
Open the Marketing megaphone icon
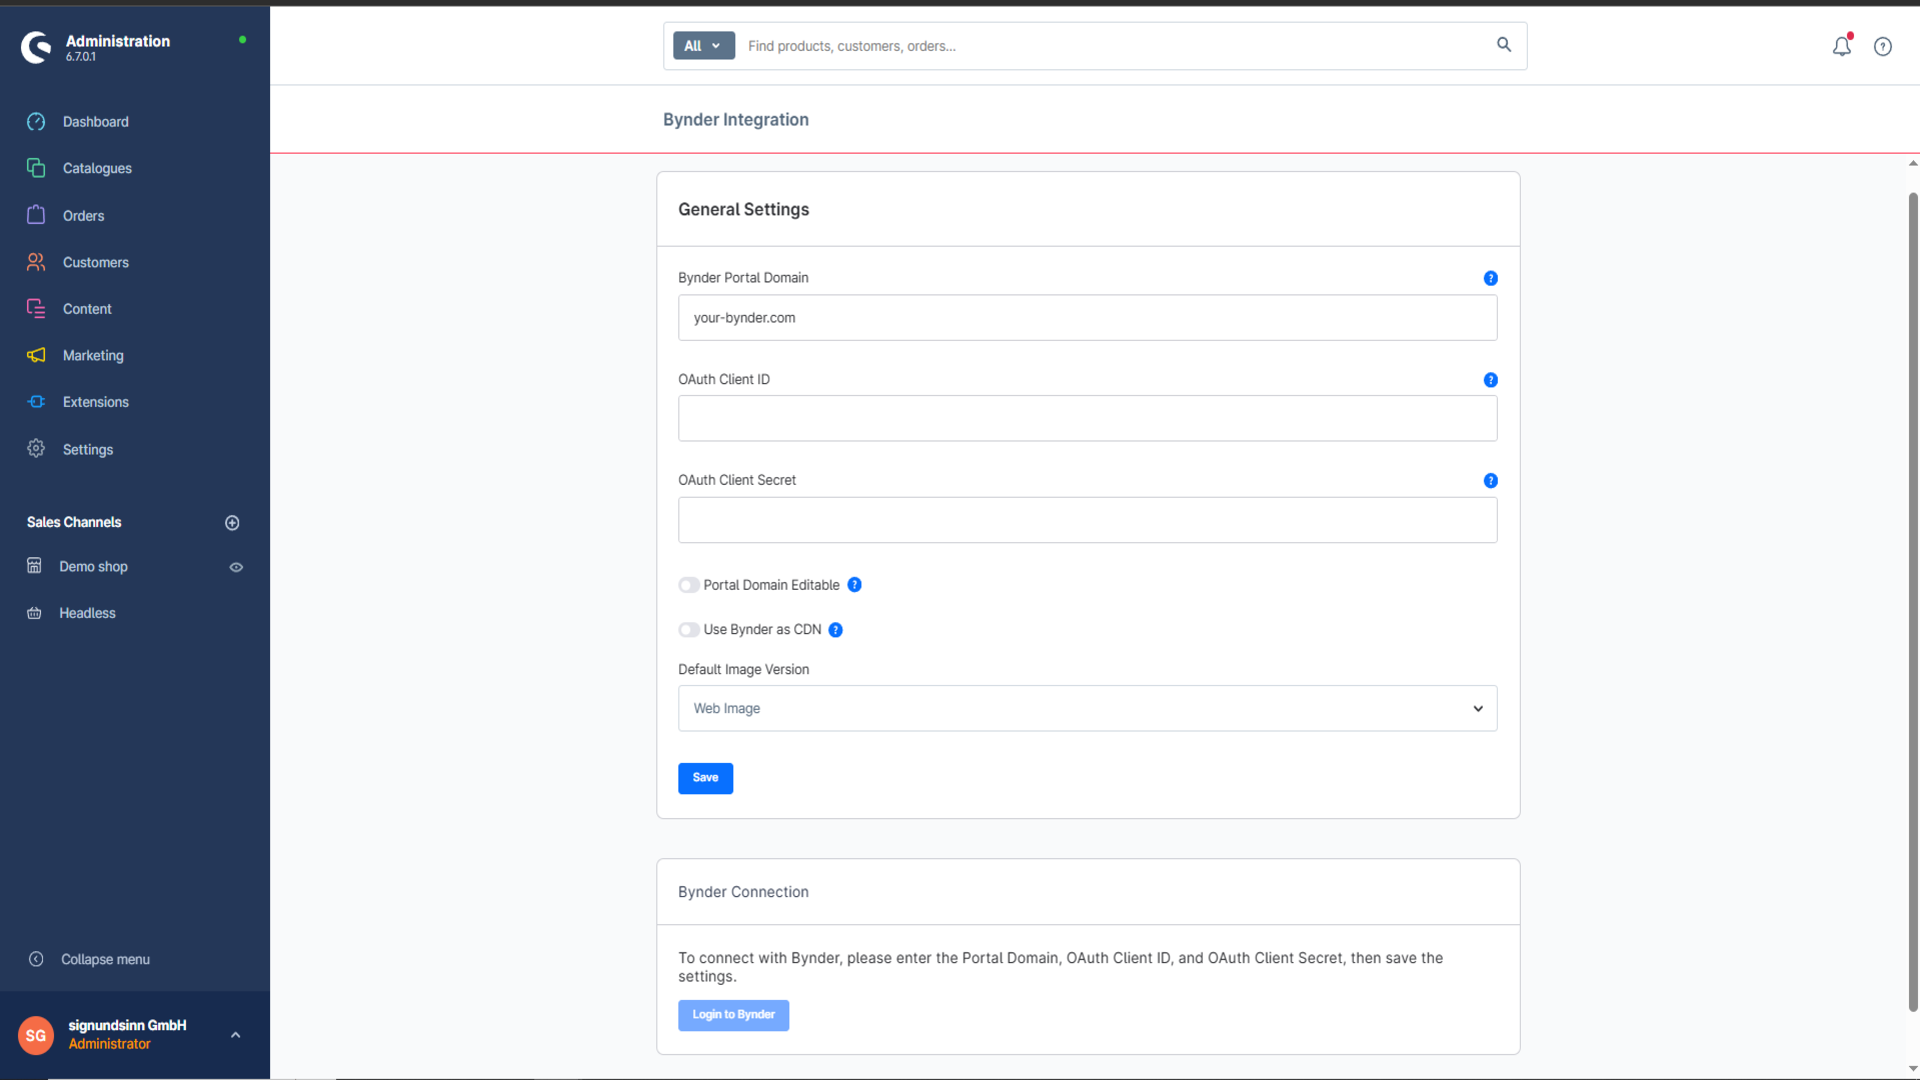click(x=36, y=355)
